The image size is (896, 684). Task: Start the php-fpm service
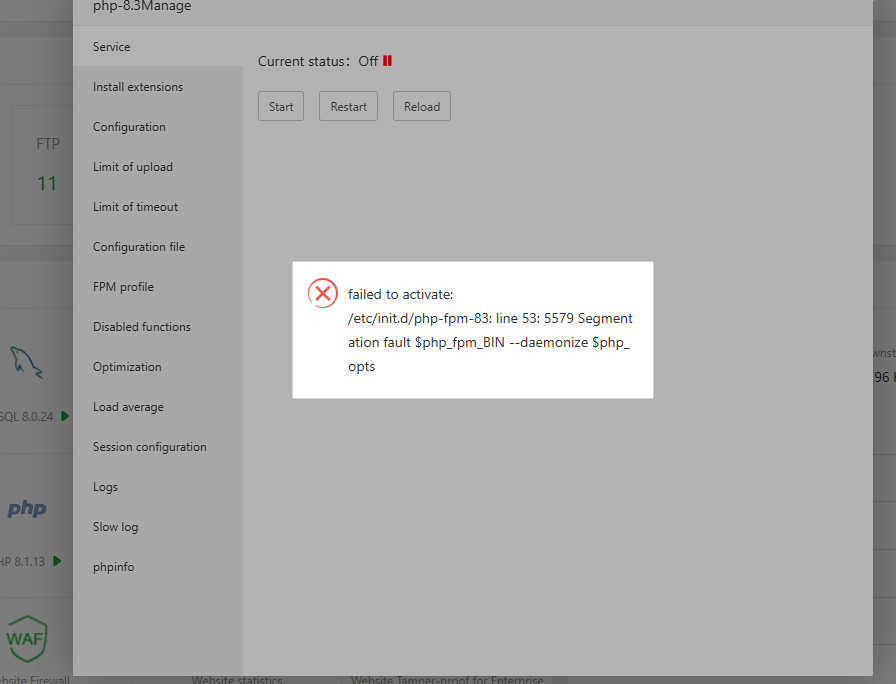click(281, 106)
